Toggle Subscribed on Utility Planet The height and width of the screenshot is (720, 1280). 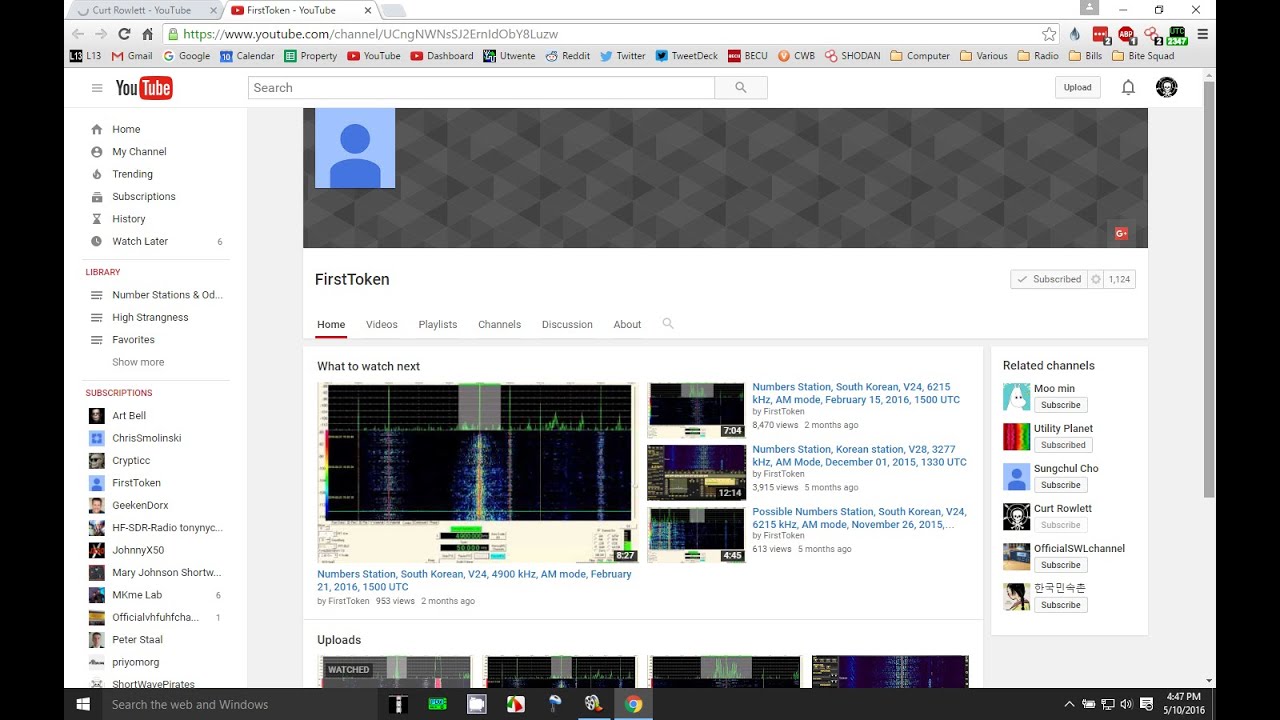click(x=1062, y=445)
